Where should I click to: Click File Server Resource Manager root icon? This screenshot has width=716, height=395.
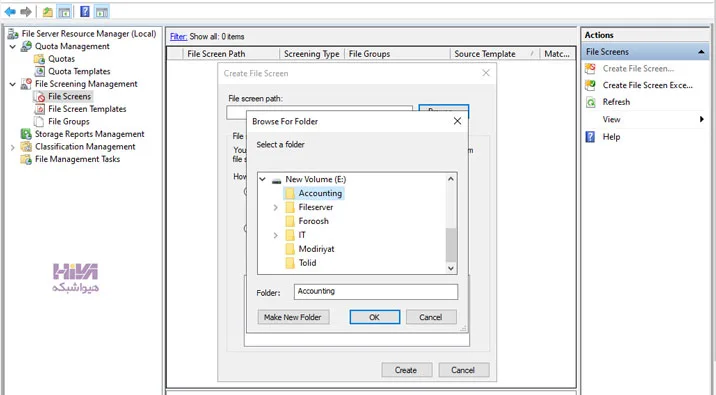13,34
